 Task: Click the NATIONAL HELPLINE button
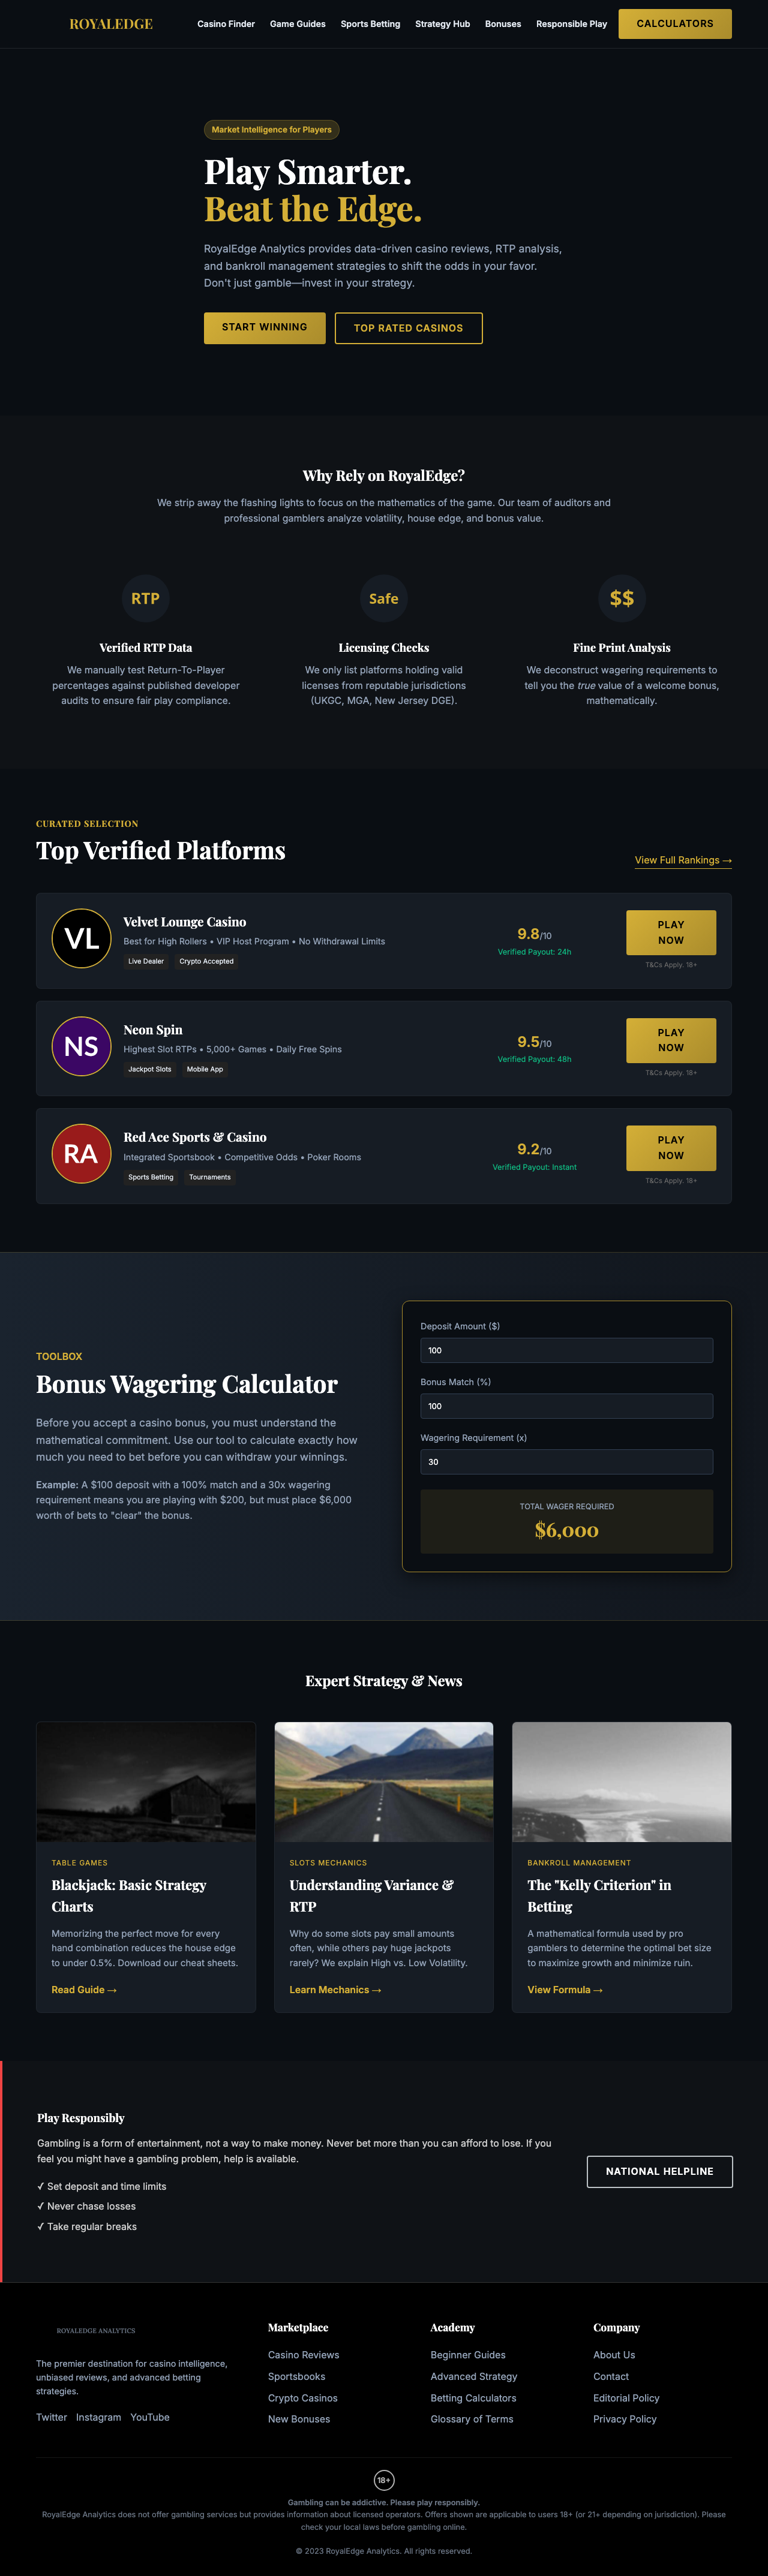click(659, 2171)
